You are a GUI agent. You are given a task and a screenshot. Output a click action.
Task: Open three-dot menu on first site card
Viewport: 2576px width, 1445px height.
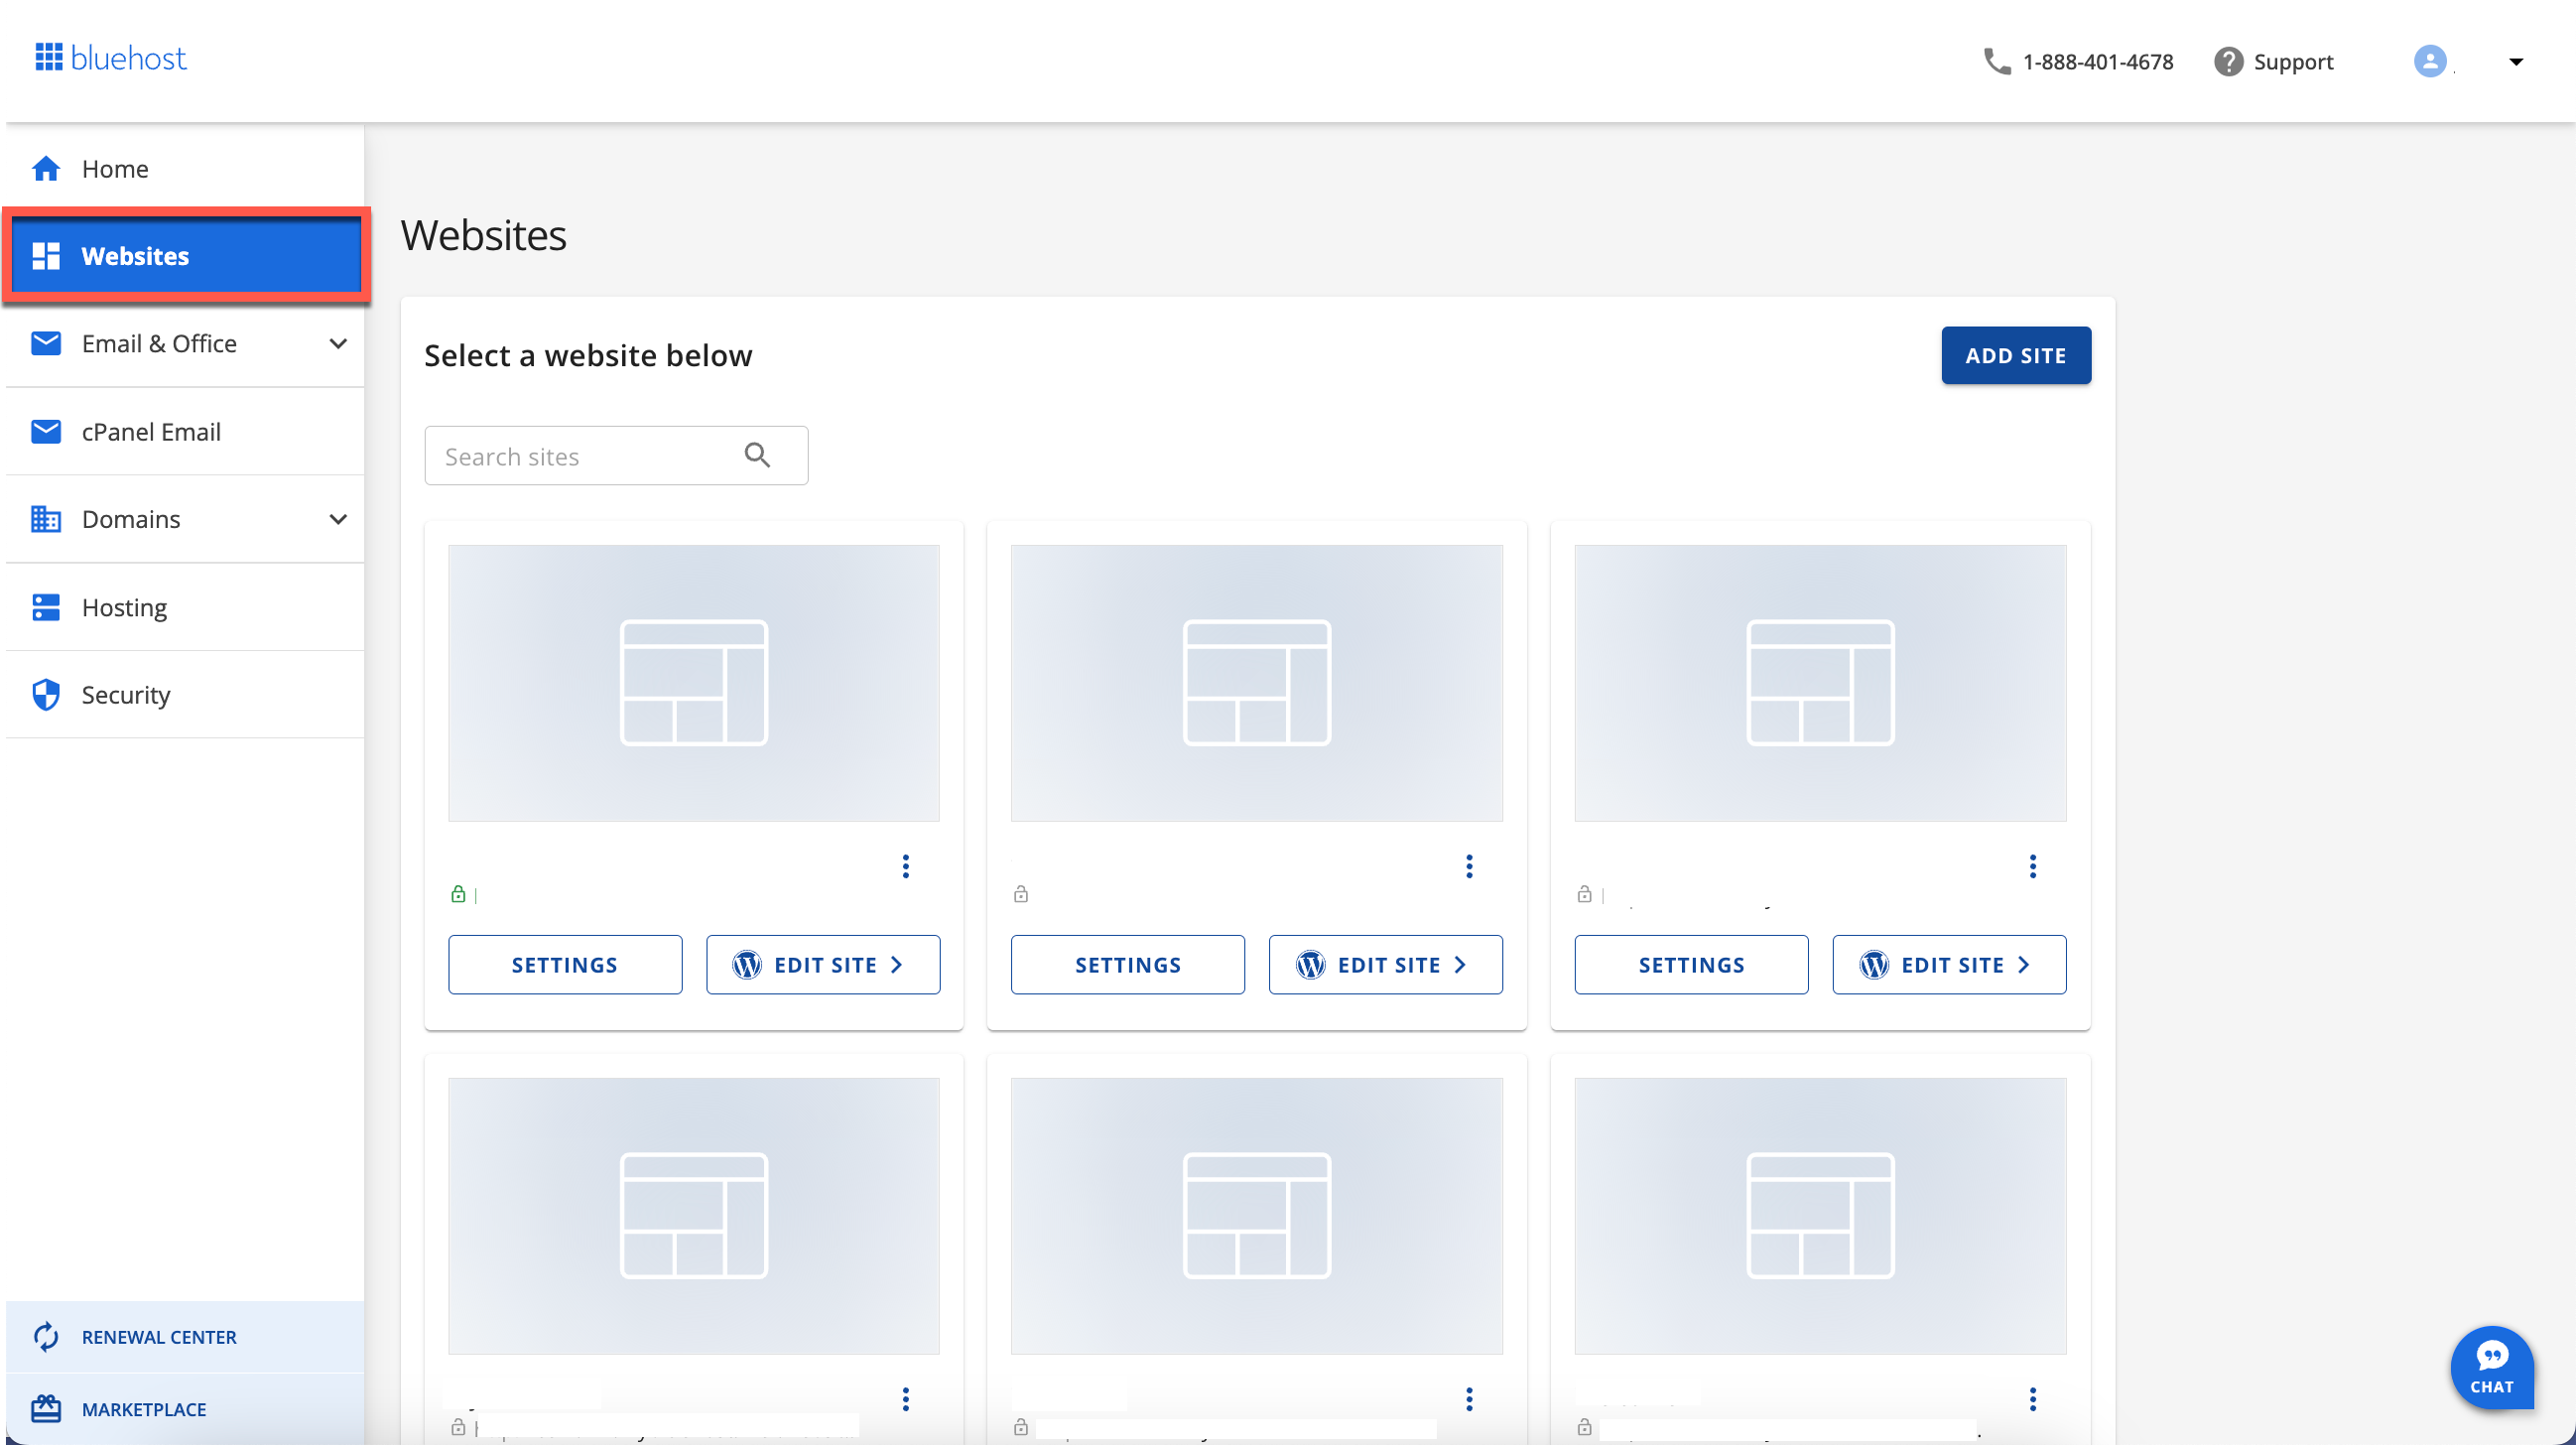point(905,866)
